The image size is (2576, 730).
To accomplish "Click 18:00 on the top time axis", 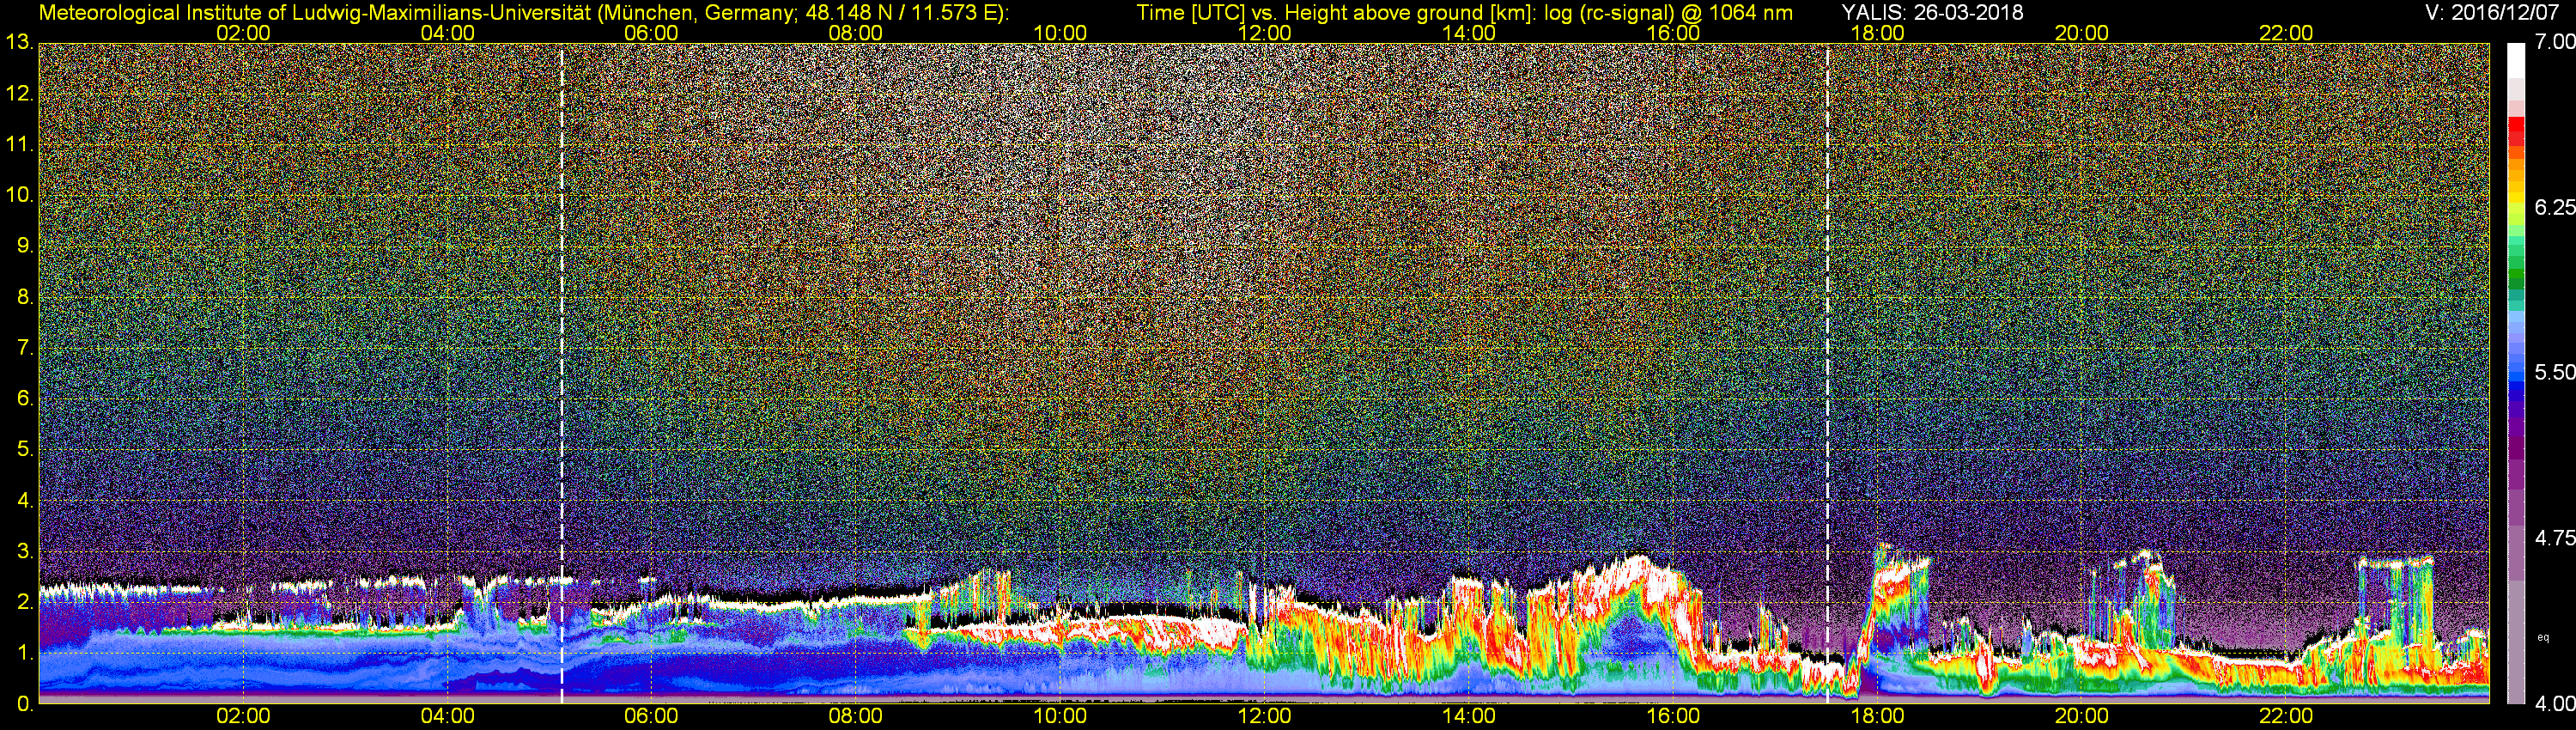I will pyautogui.click(x=1877, y=32).
